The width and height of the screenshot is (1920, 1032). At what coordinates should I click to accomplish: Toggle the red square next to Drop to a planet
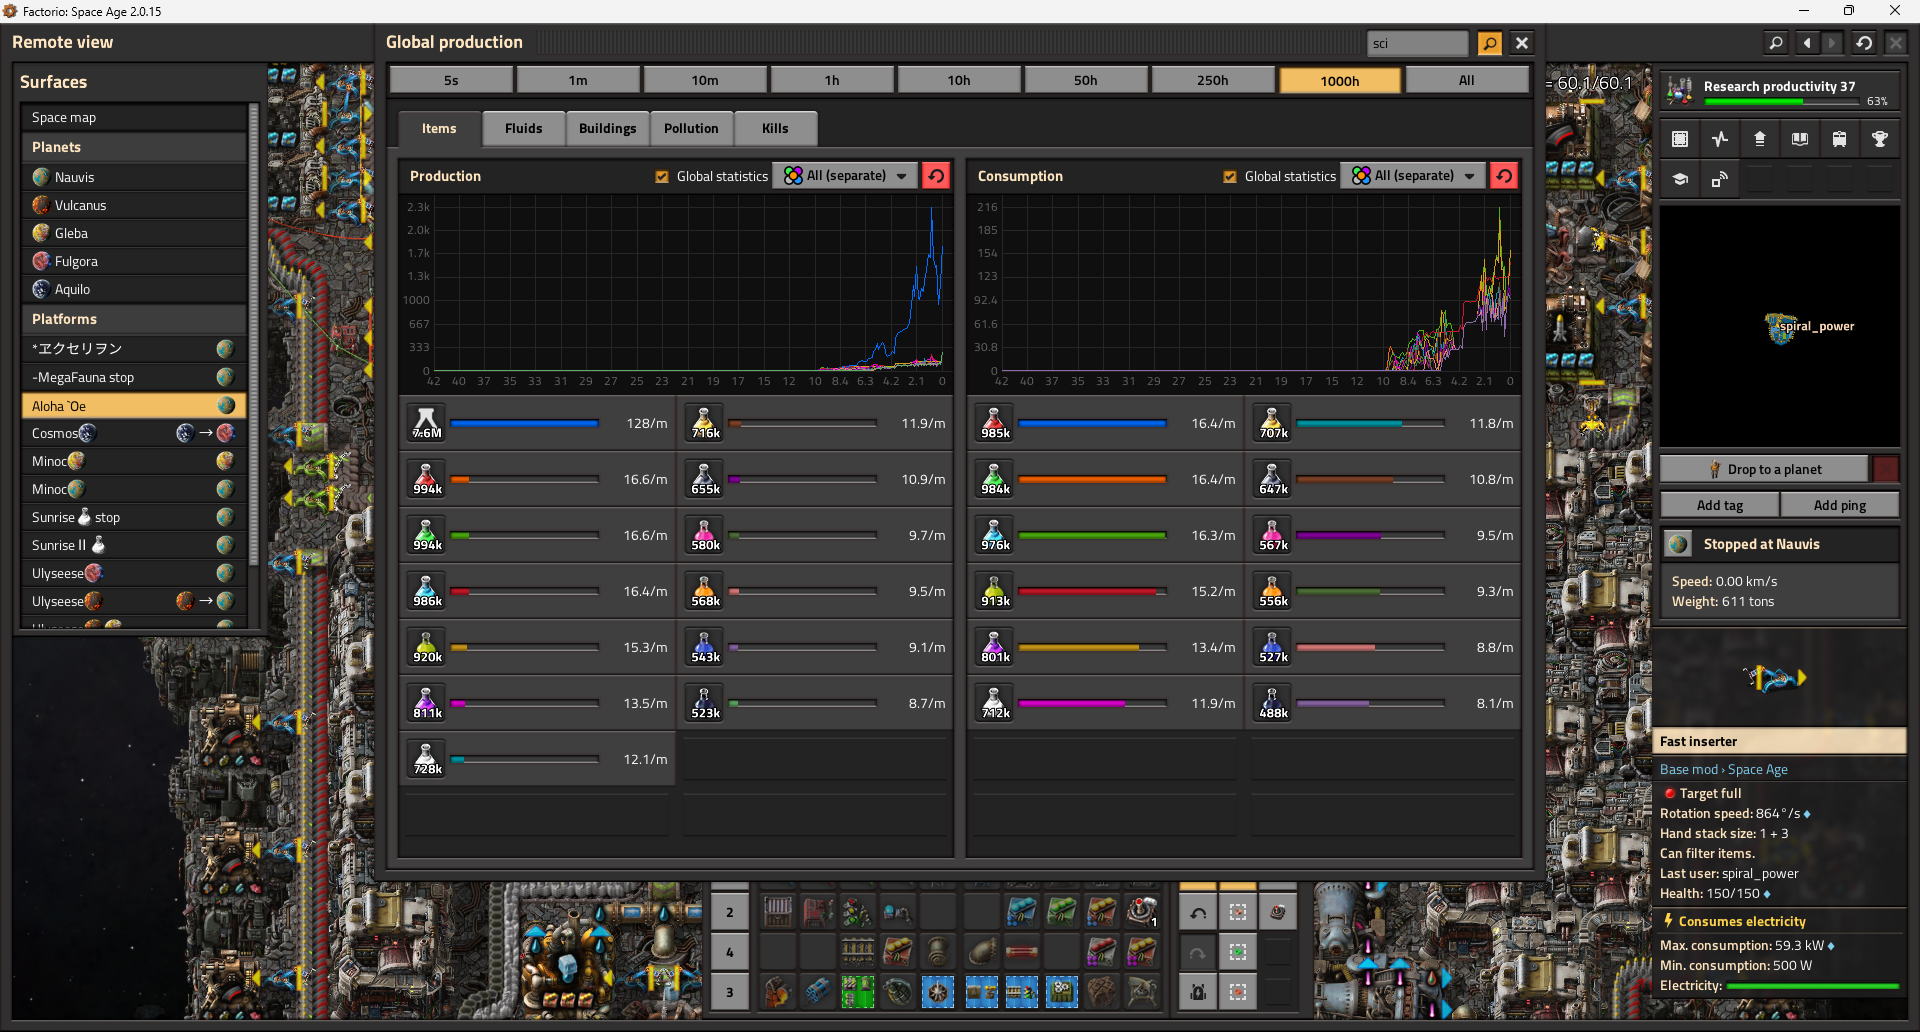(x=1885, y=469)
